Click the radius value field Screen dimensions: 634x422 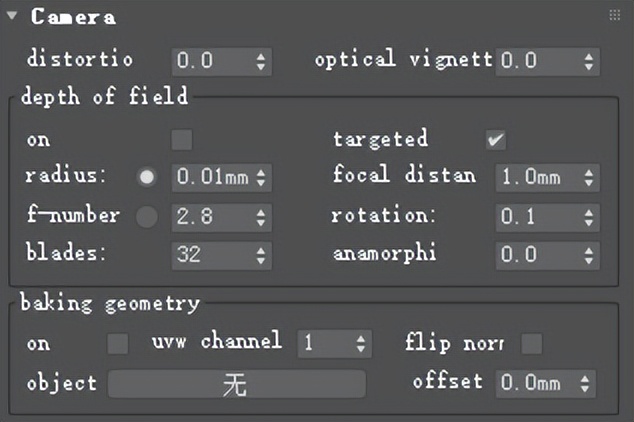click(x=210, y=178)
